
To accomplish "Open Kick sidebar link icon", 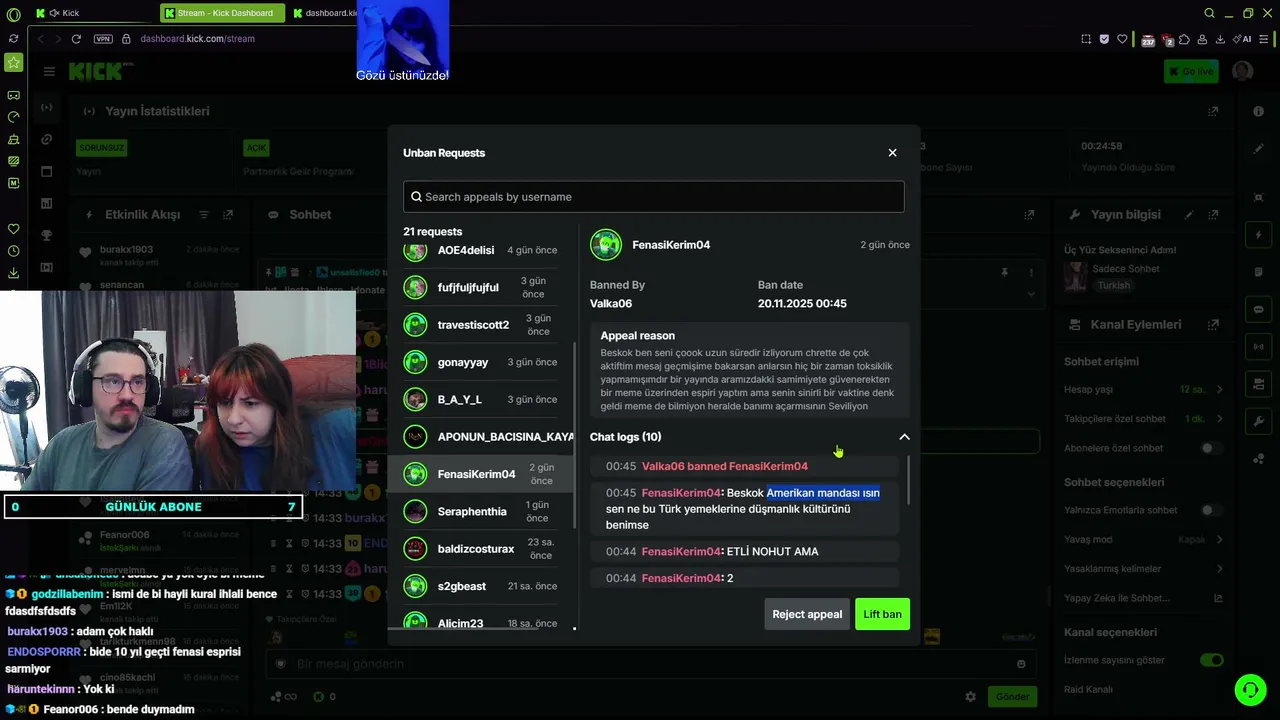I will coord(46,139).
